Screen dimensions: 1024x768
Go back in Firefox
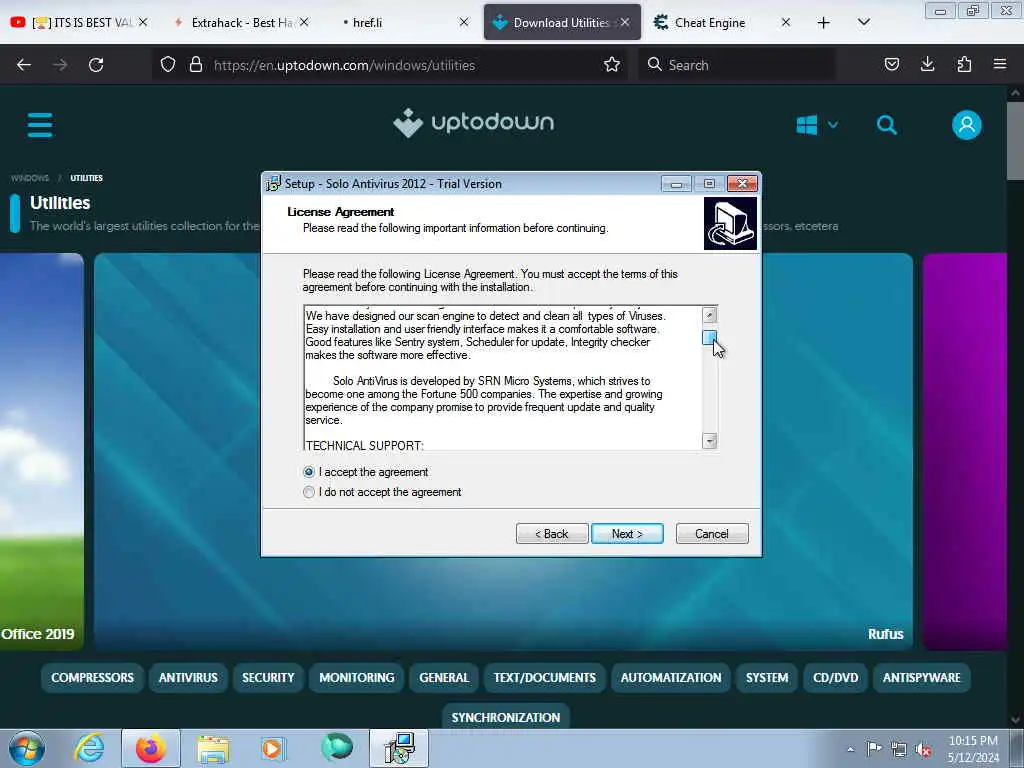[x=24, y=65]
